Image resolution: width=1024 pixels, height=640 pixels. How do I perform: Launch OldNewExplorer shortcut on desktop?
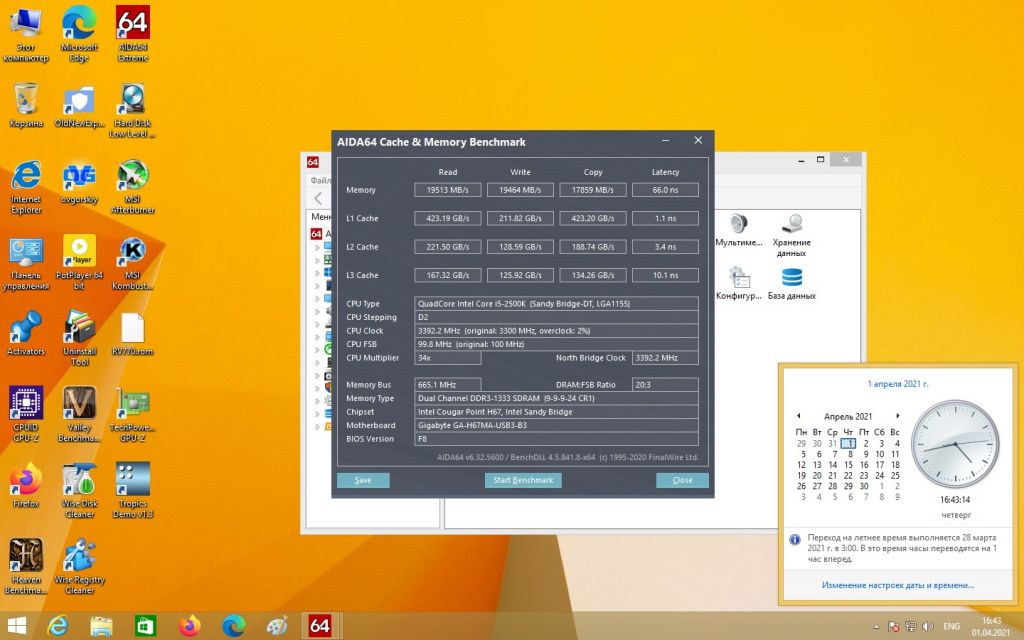79,106
